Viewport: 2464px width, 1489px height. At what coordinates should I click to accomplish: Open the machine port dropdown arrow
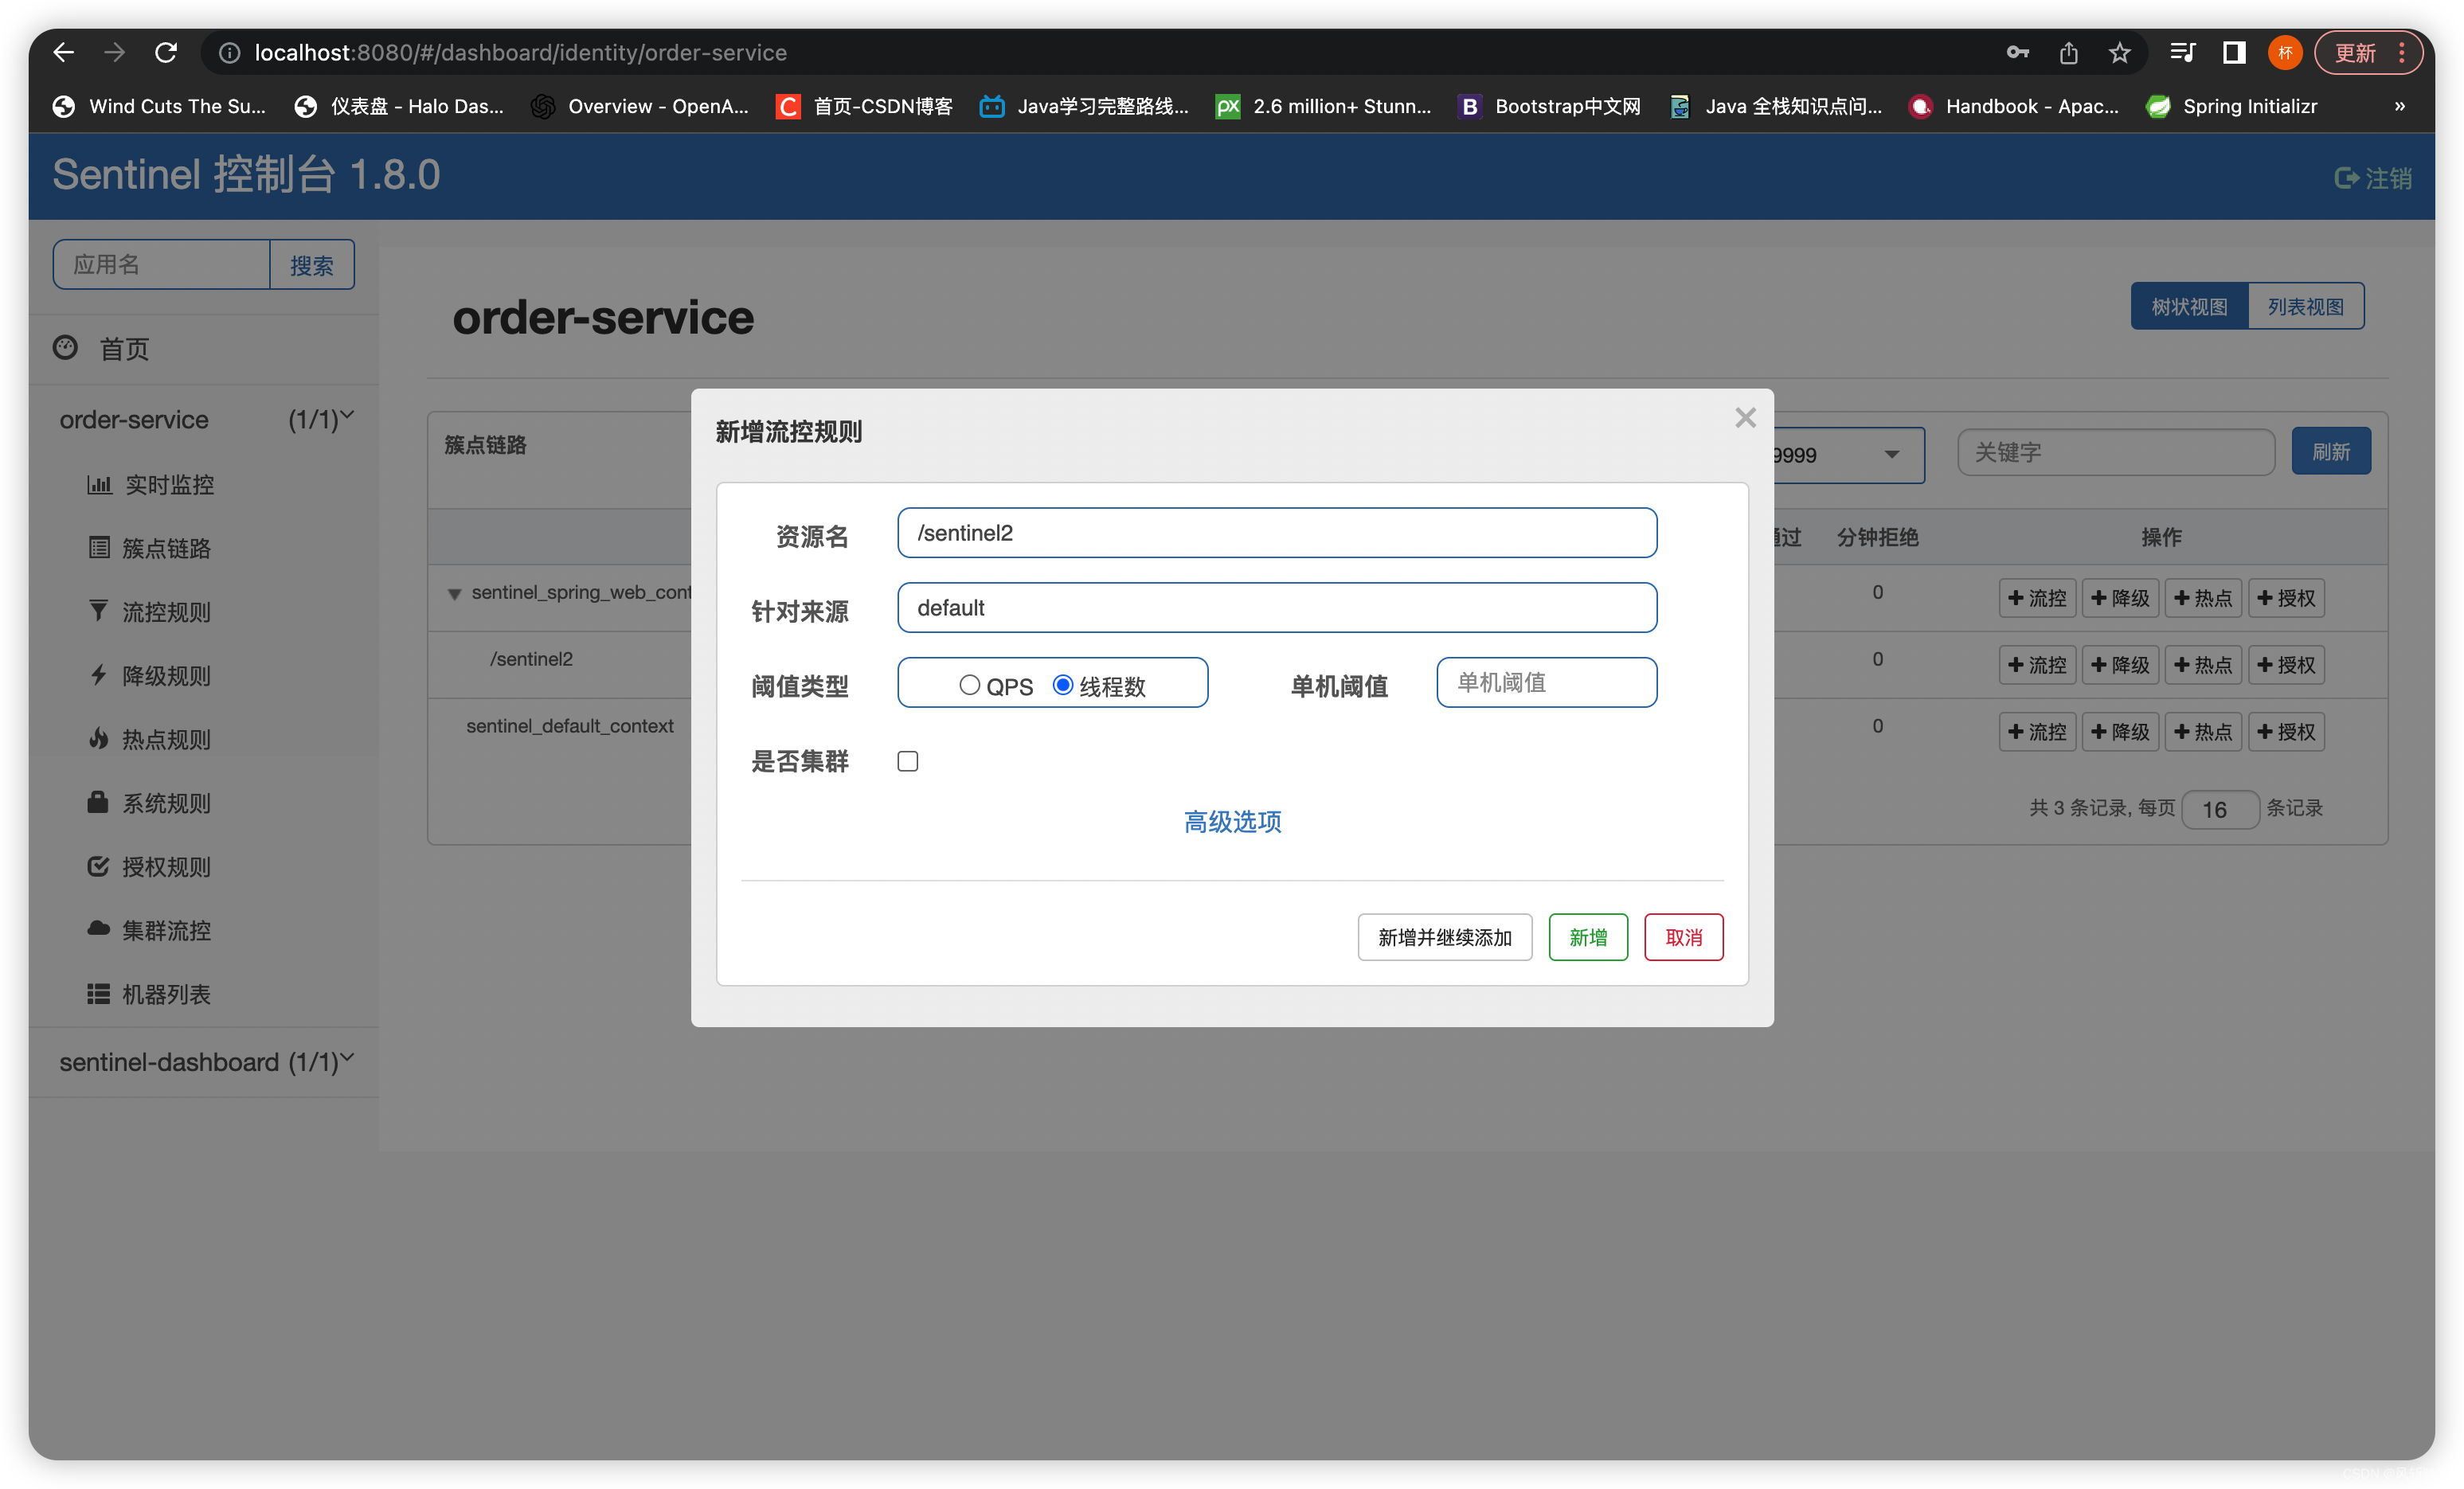pos(1891,455)
